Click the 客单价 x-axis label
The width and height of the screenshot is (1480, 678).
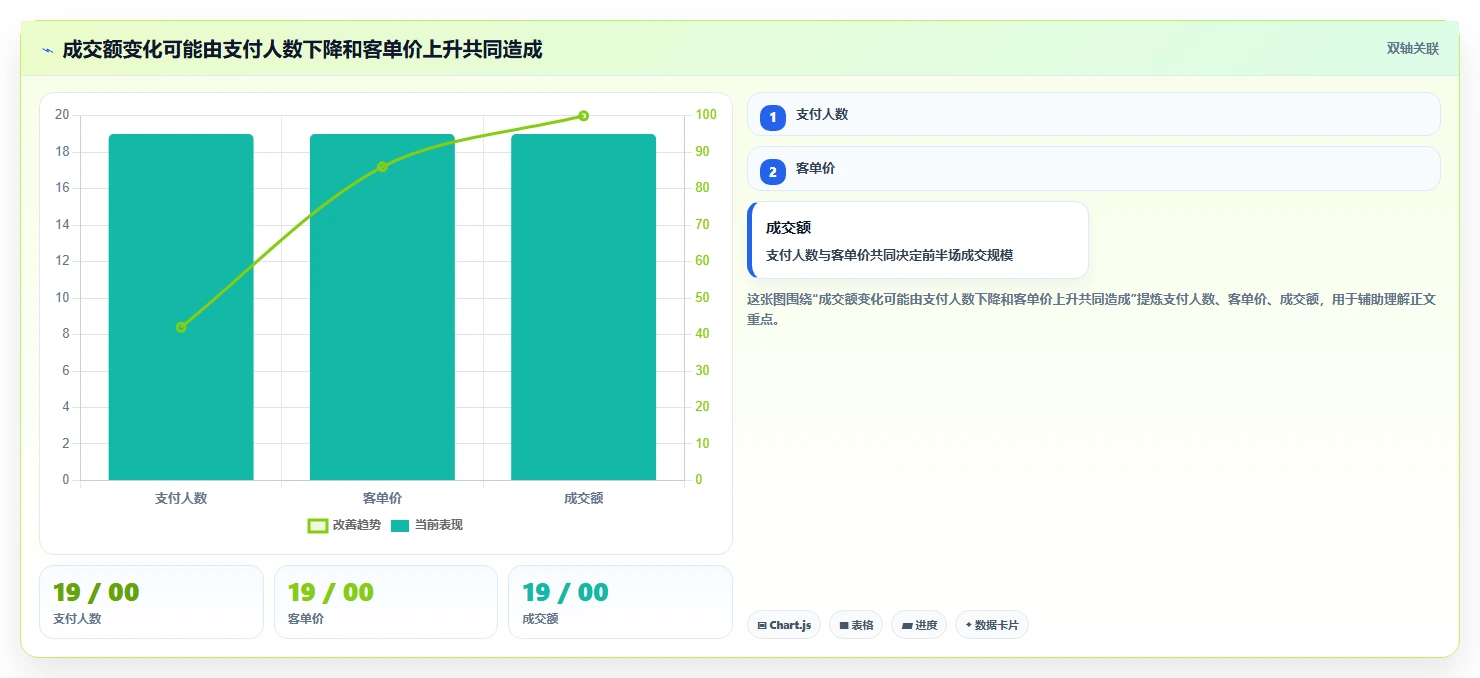382,498
